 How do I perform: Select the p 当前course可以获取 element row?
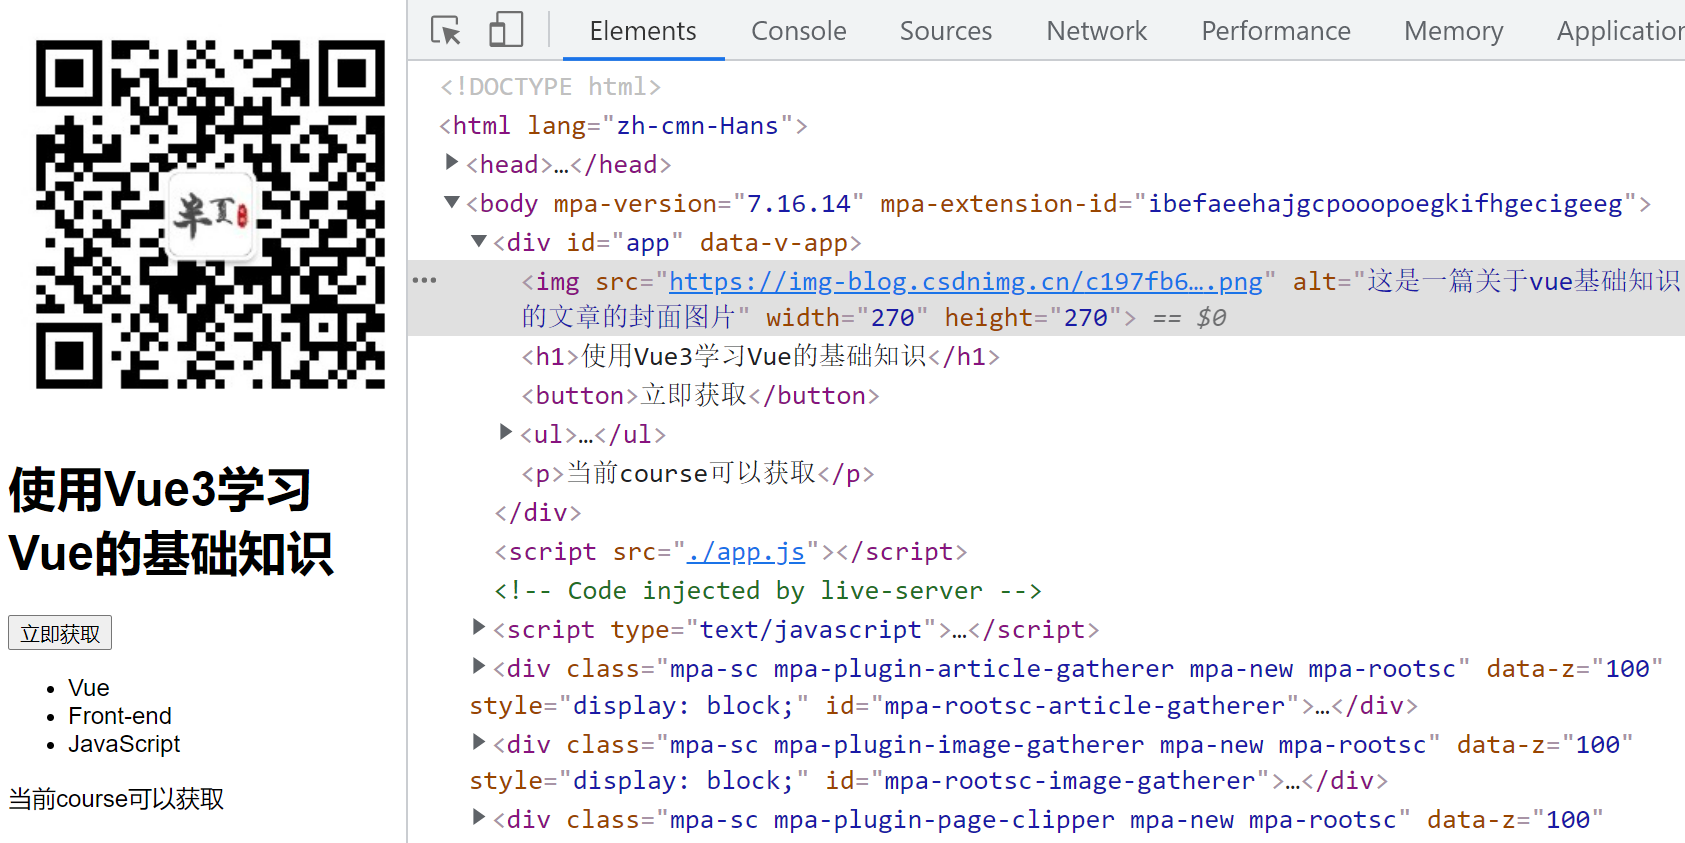[698, 473]
